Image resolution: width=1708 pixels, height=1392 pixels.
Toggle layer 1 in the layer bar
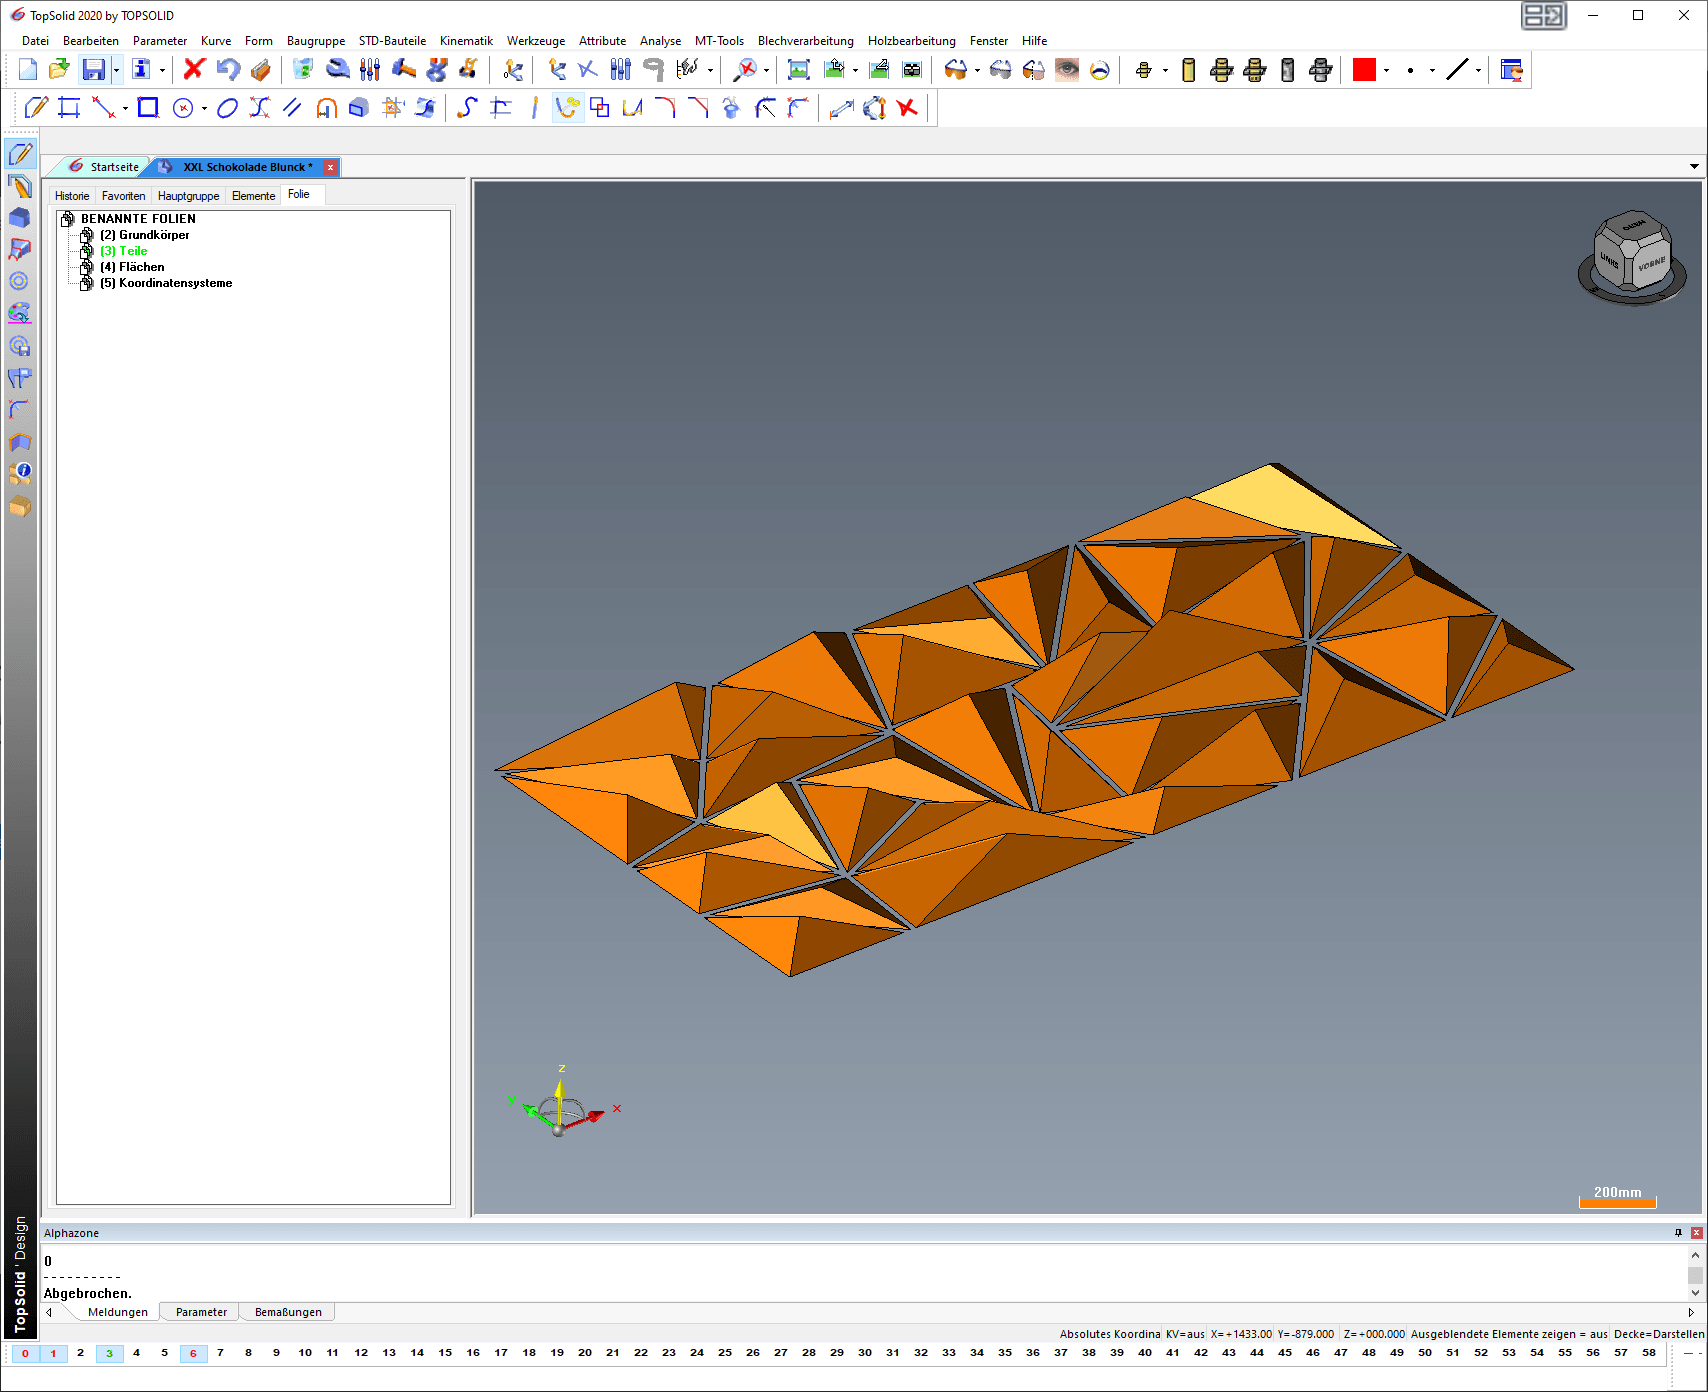point(53,1353)
